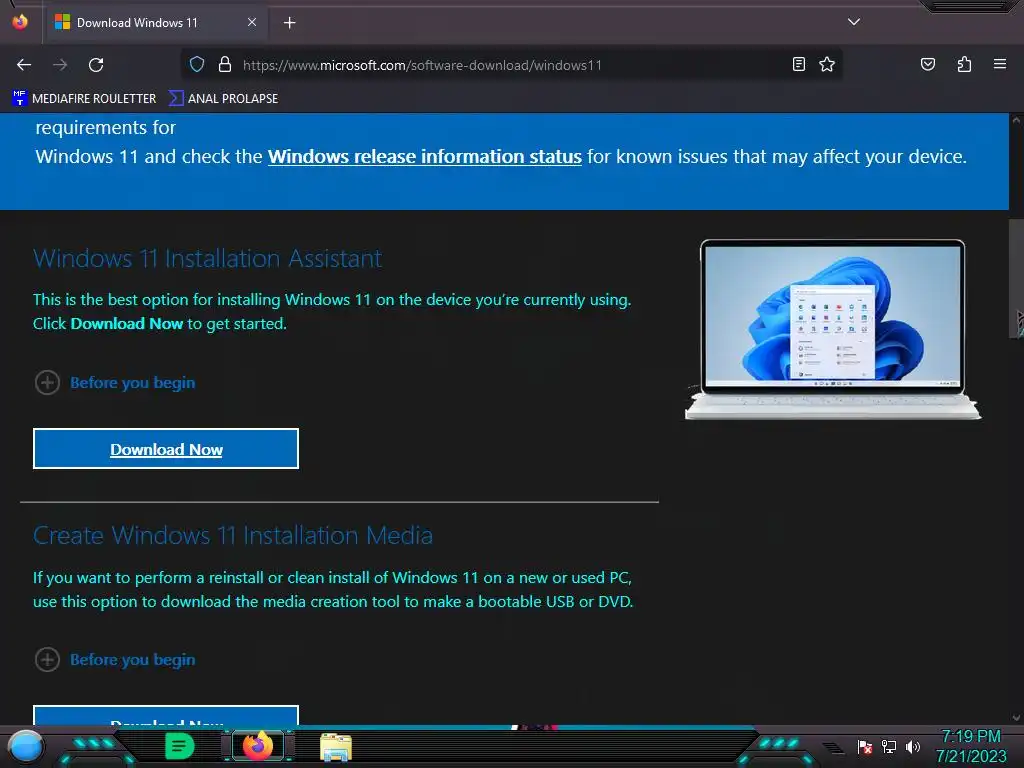Image resolution: width=1024 pixels, height=768 pixels.
Task: Open File Explorer from taskbar
Action: coord(336,747)
